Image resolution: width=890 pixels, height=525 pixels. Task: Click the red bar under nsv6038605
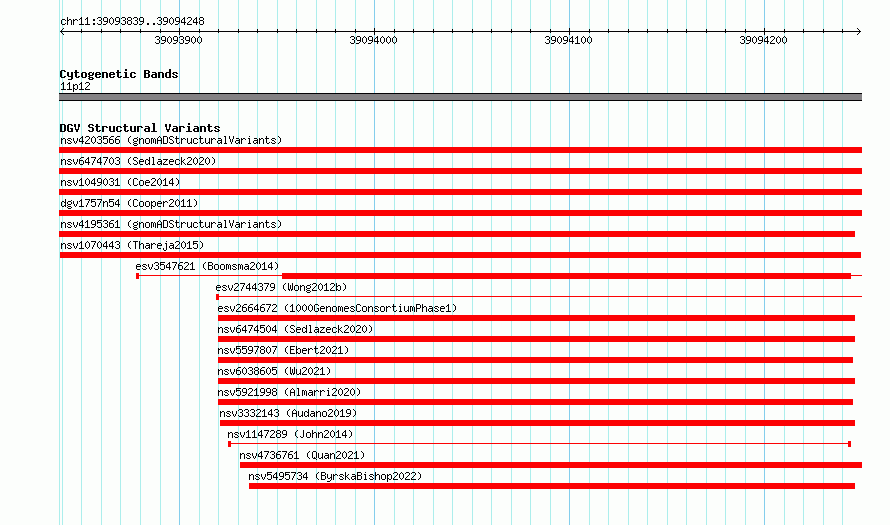[536, 381]
